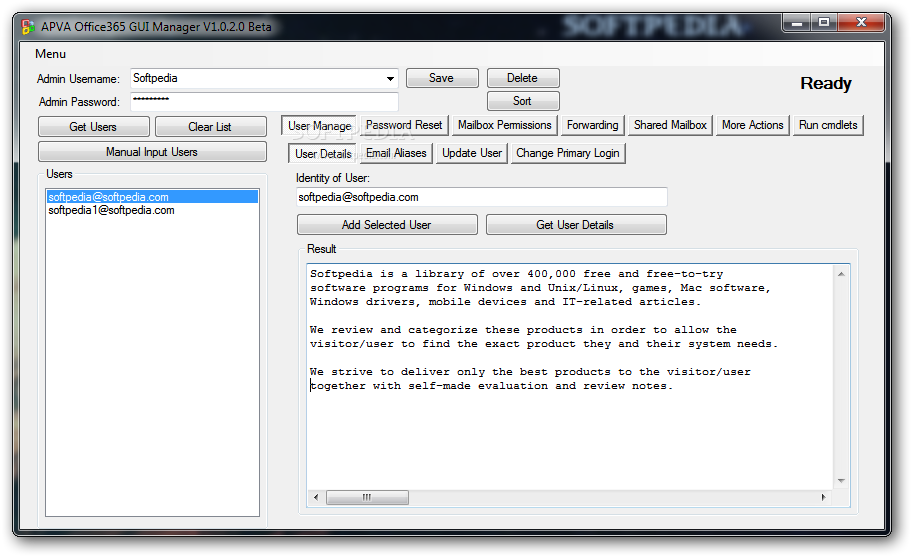The image size is (912, 557).
Task: Switch to the User Manage tab
Action: point(319,126)
